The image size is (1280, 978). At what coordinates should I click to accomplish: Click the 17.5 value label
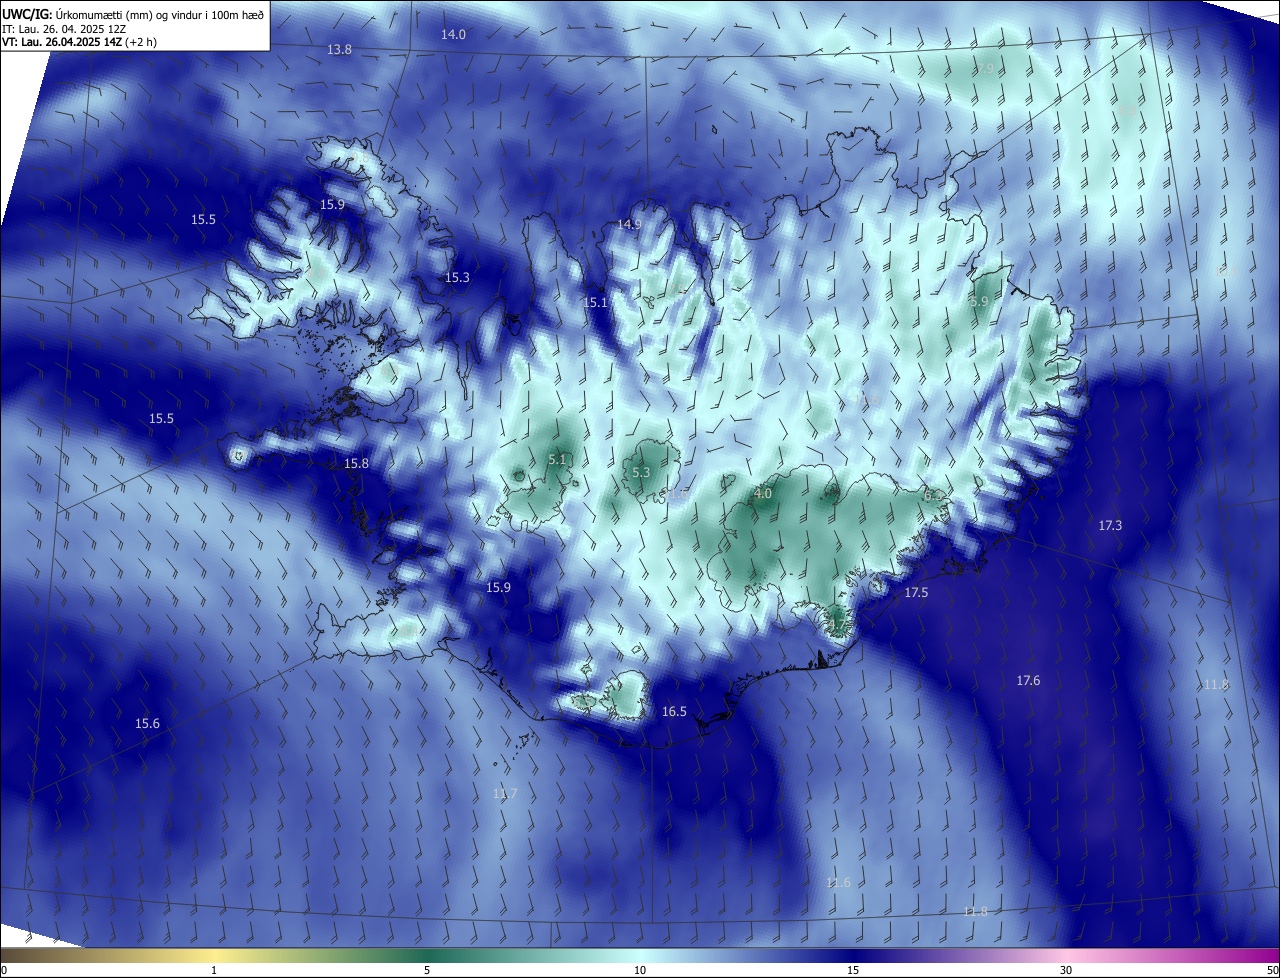(916, 594)
